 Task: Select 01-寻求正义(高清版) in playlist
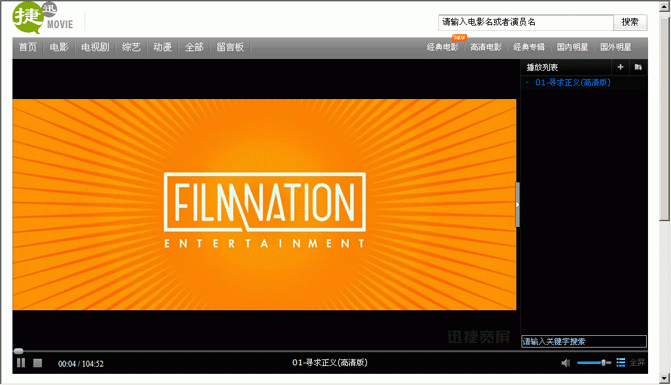coord(573,83)
